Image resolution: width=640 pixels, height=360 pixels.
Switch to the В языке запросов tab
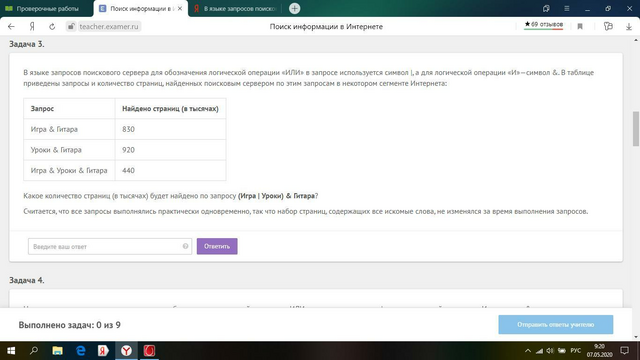(236, 9)
